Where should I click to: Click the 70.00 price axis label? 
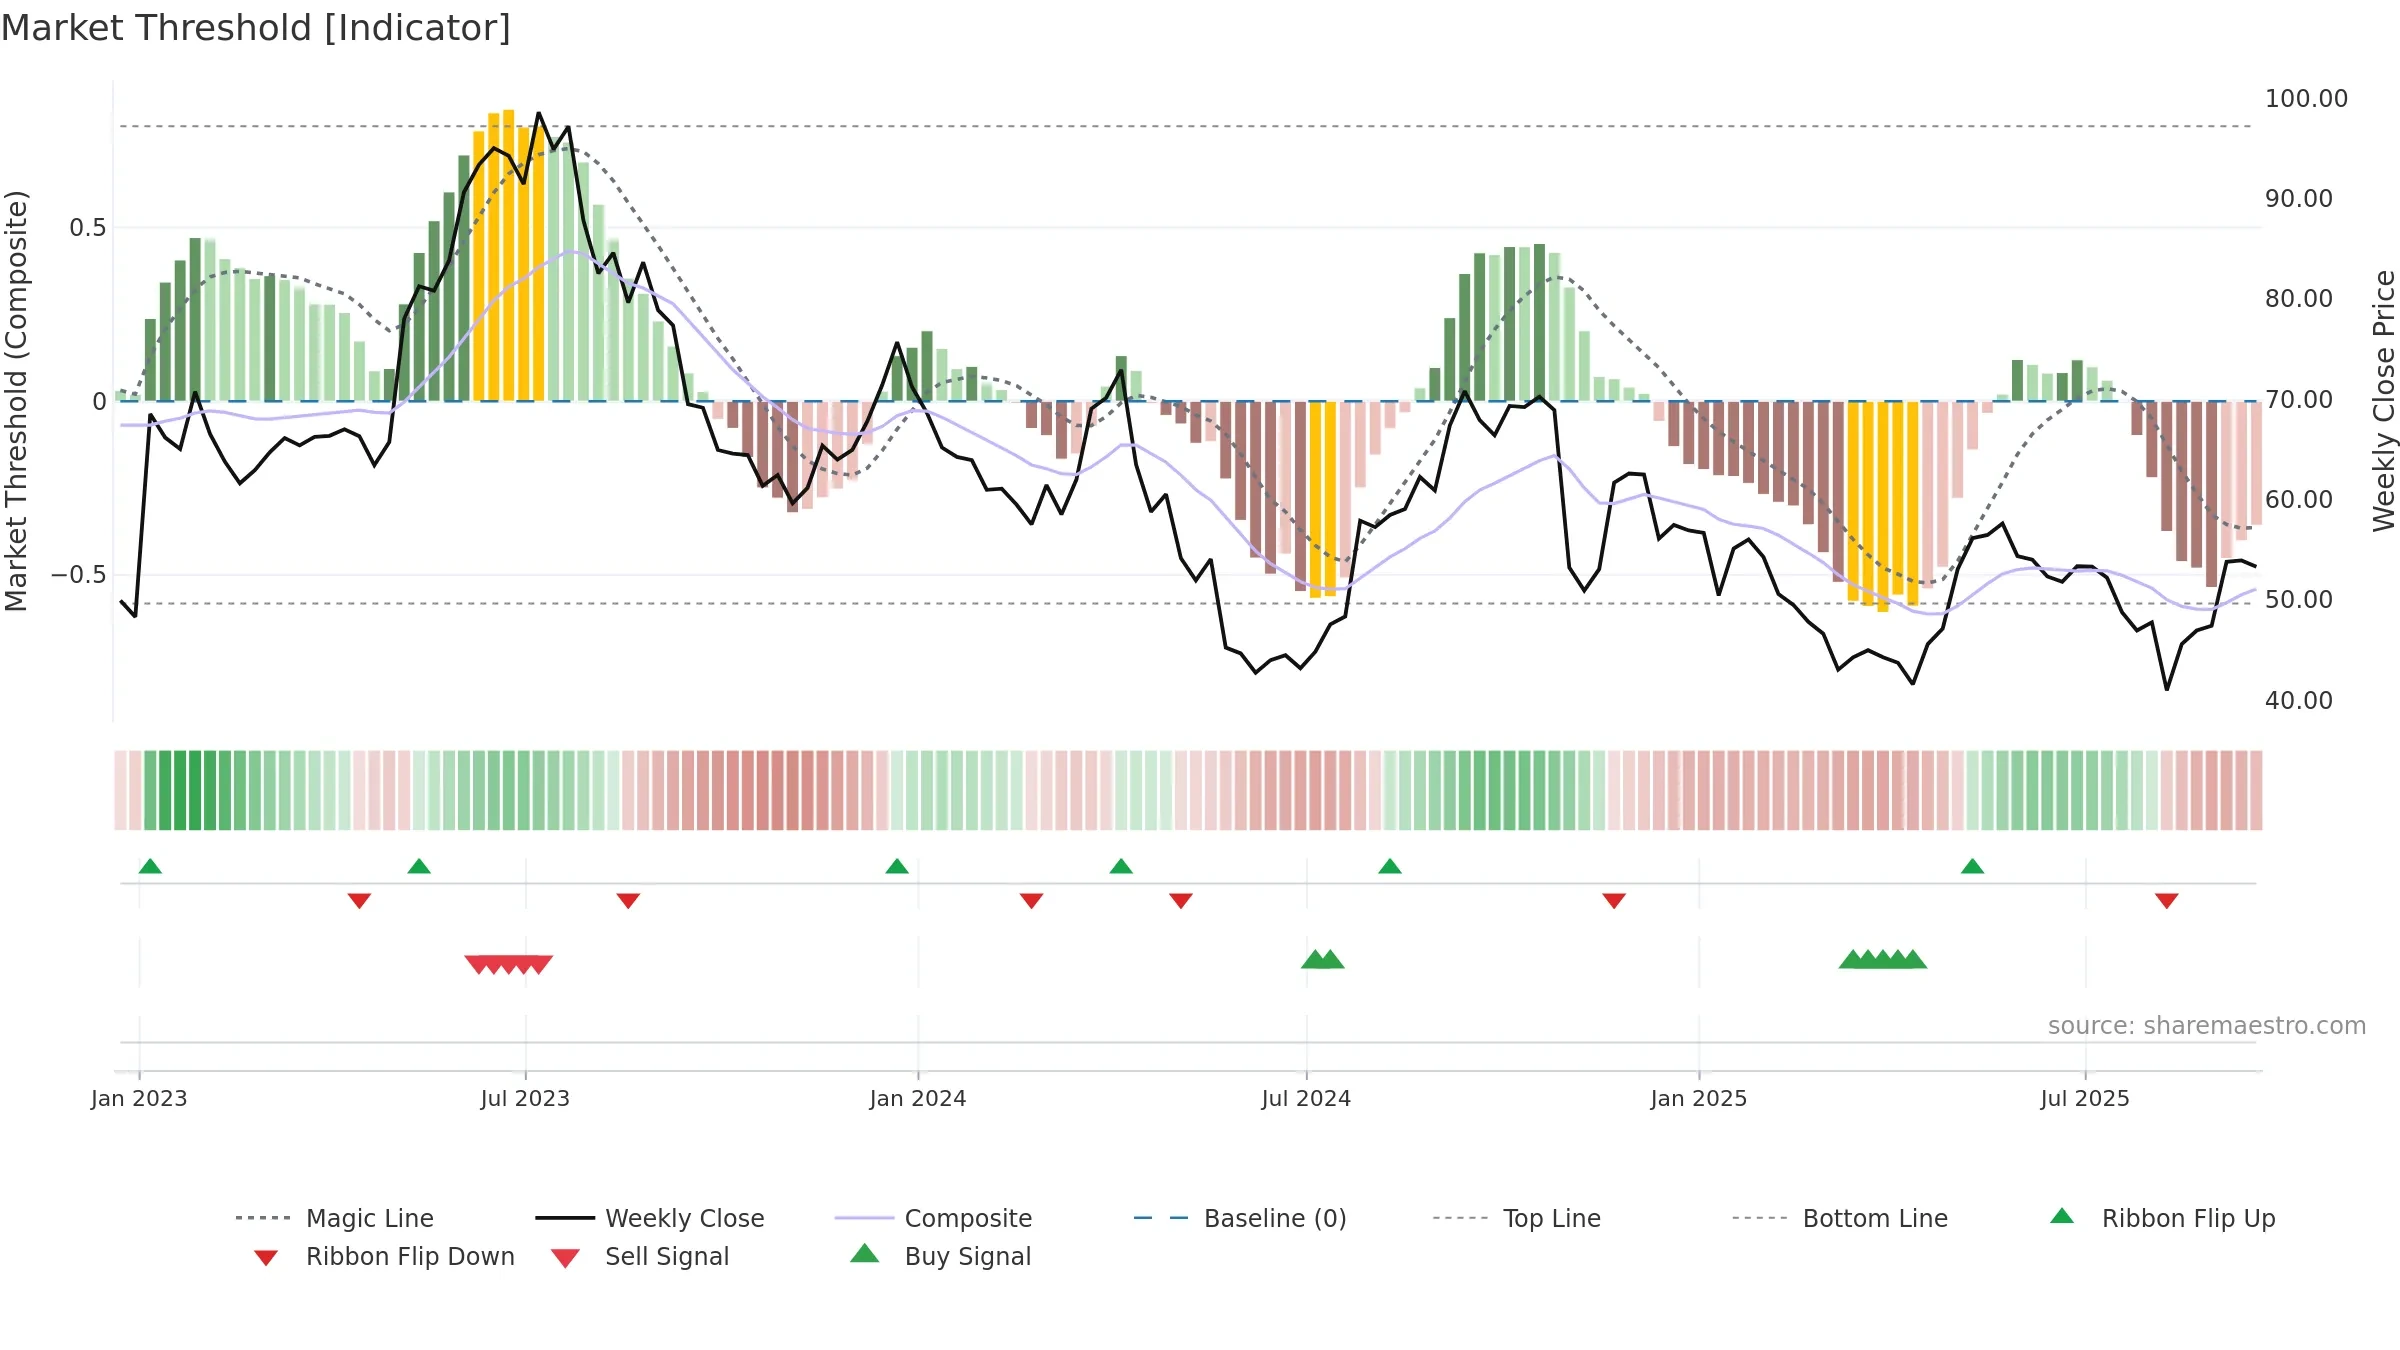click(2299, 399)
